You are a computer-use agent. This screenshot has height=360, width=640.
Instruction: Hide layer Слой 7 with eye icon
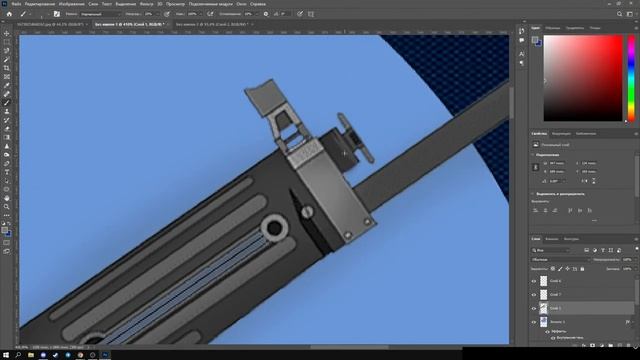click(533, 295)
